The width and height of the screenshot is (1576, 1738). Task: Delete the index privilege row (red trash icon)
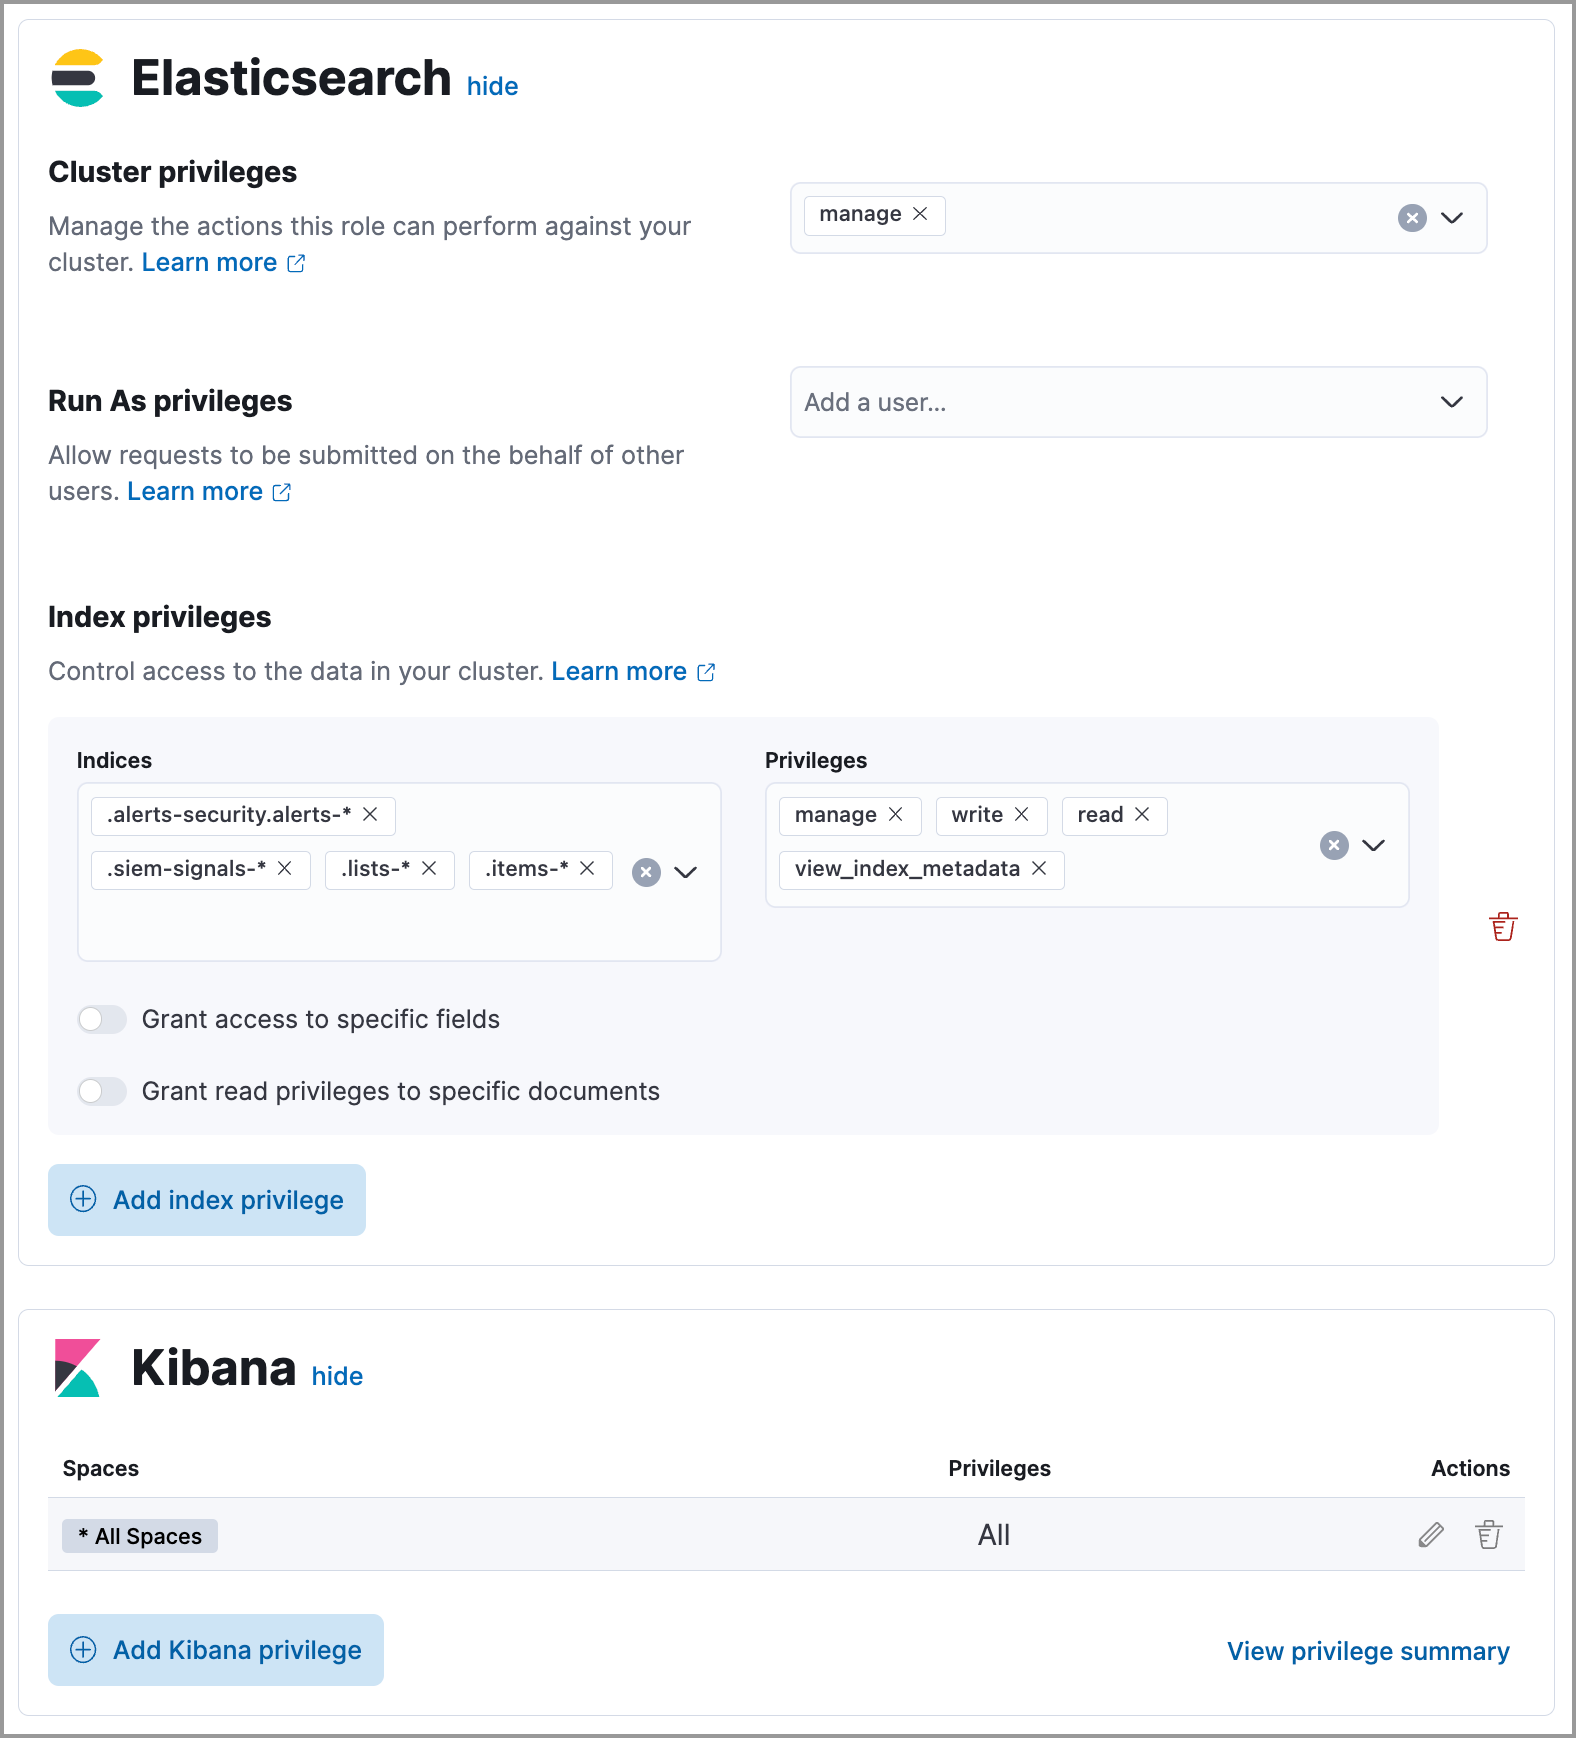1503,927
